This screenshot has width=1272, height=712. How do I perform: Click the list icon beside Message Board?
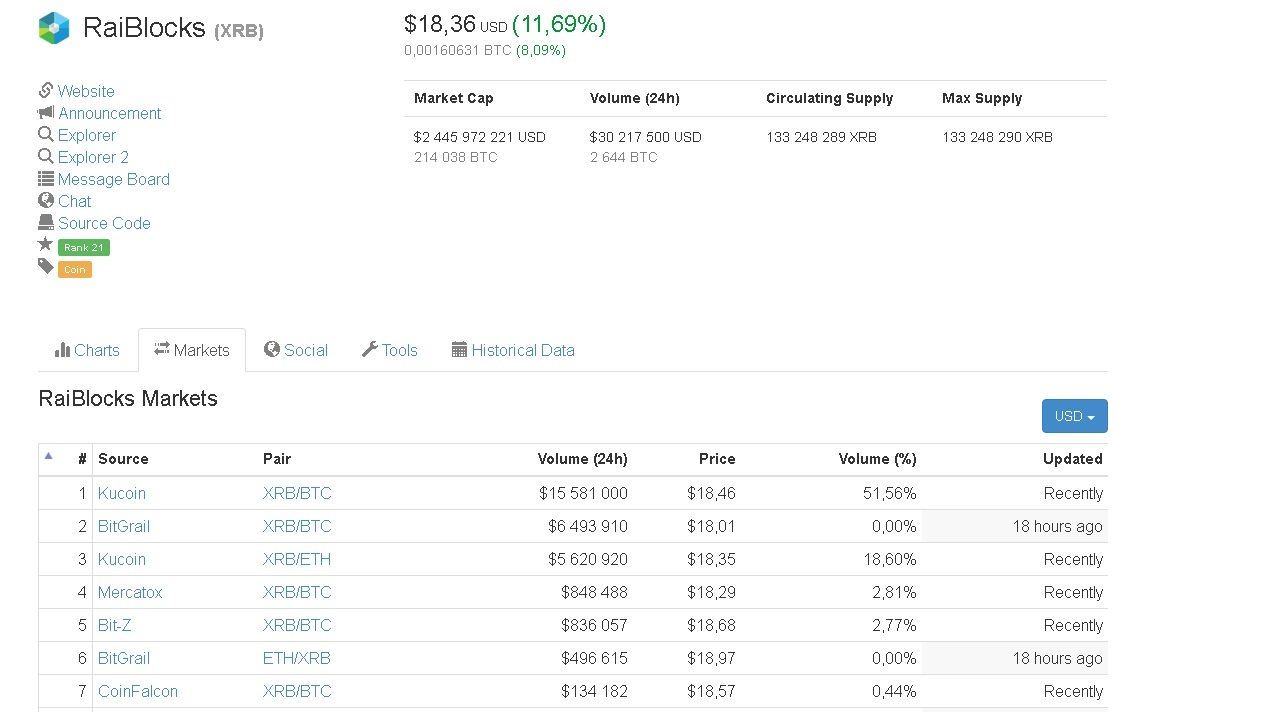[46, 179]
